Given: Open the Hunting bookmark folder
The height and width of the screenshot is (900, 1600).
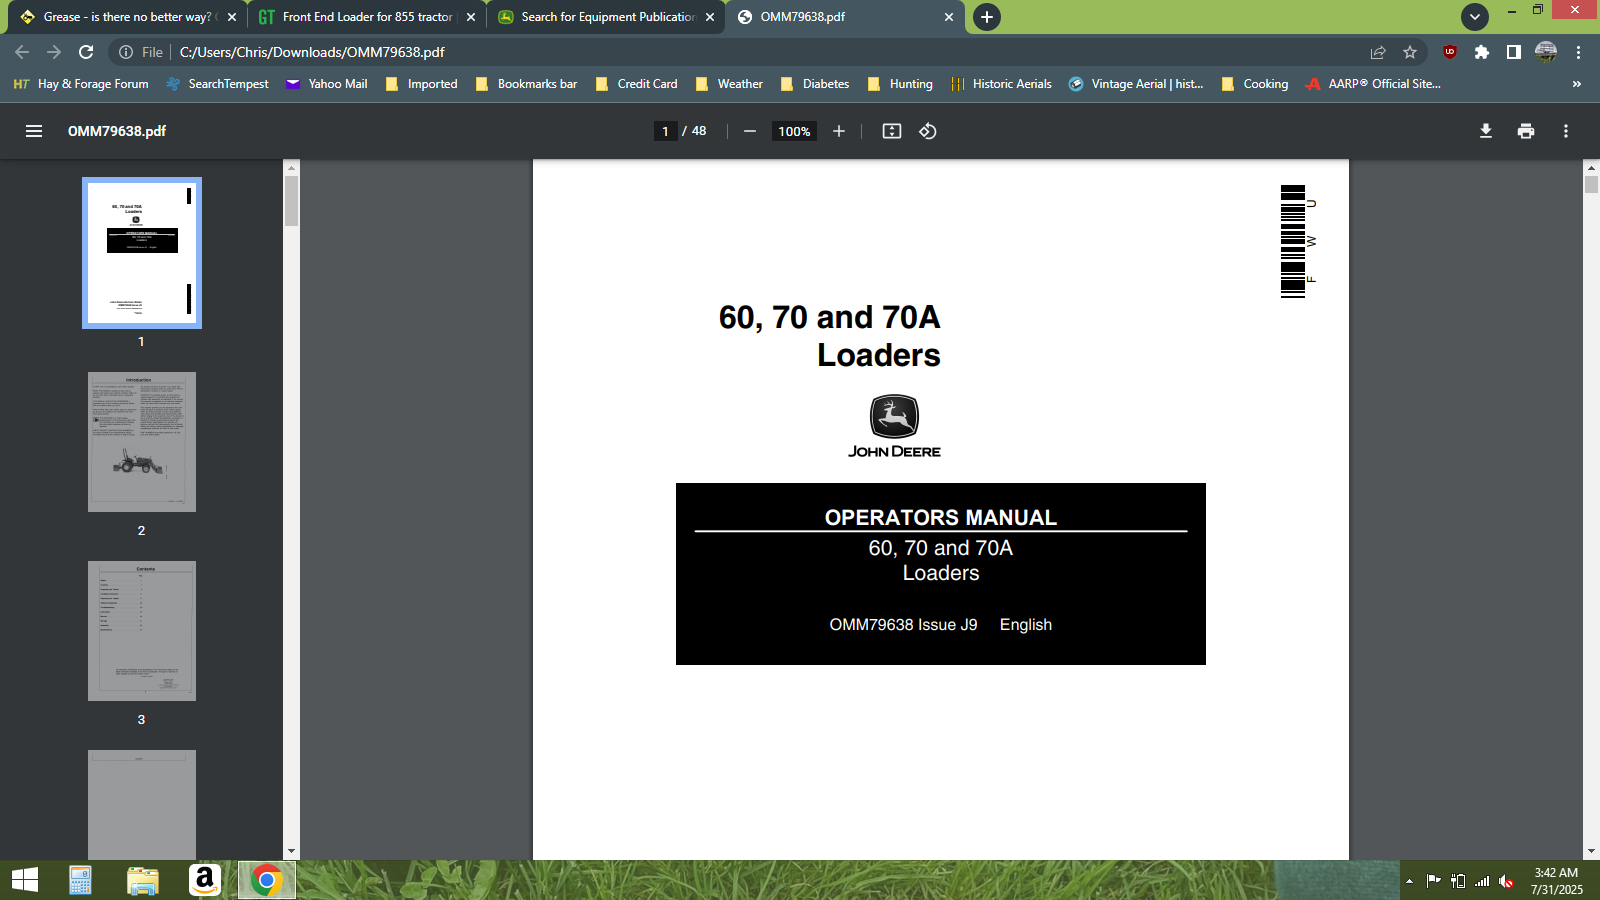Looking at the screenshot, I should click(900, 84).
